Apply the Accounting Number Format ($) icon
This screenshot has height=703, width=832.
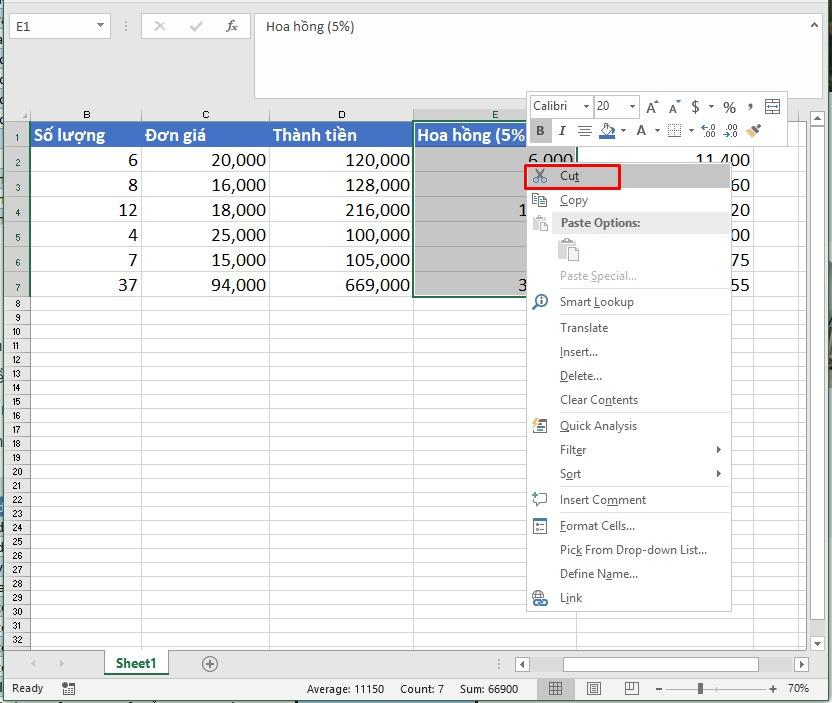pyautogui.click(x=696, y=105)
